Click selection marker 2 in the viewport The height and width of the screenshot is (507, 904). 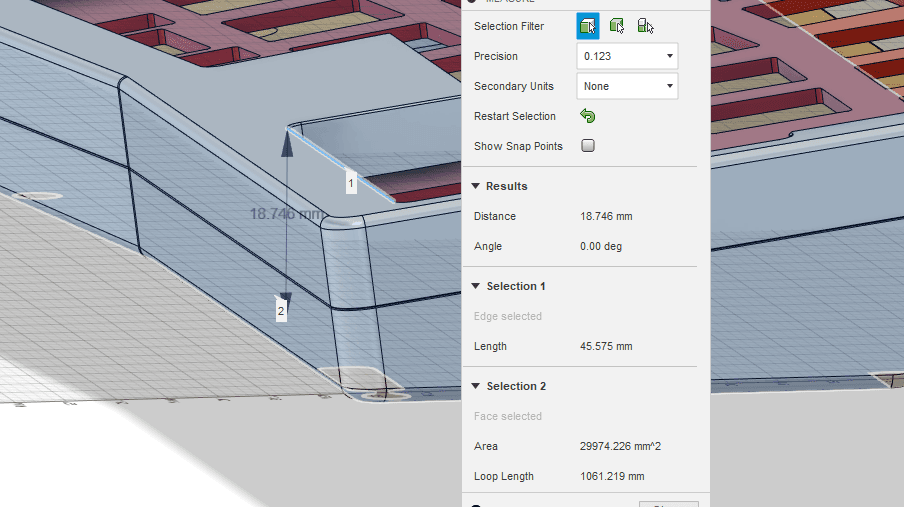[x=281, y=311]
